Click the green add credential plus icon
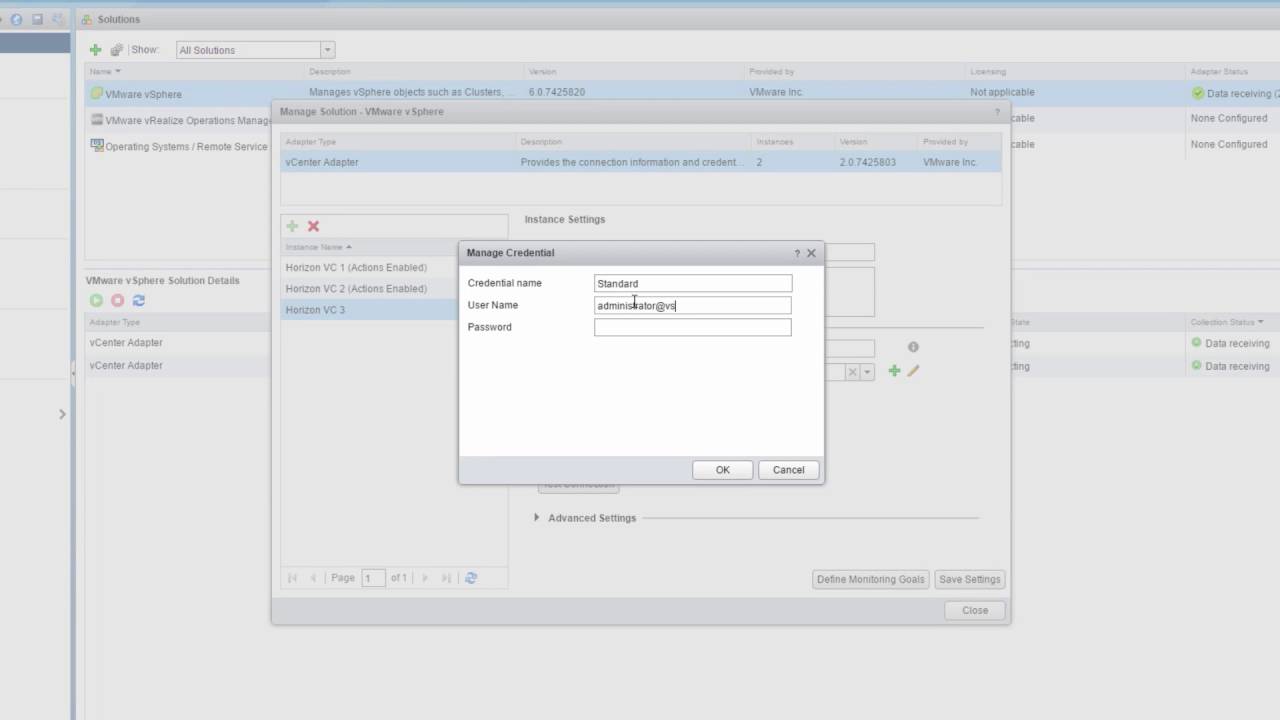Viewport: 1280px width, 720px height. [x=894, y=371]
